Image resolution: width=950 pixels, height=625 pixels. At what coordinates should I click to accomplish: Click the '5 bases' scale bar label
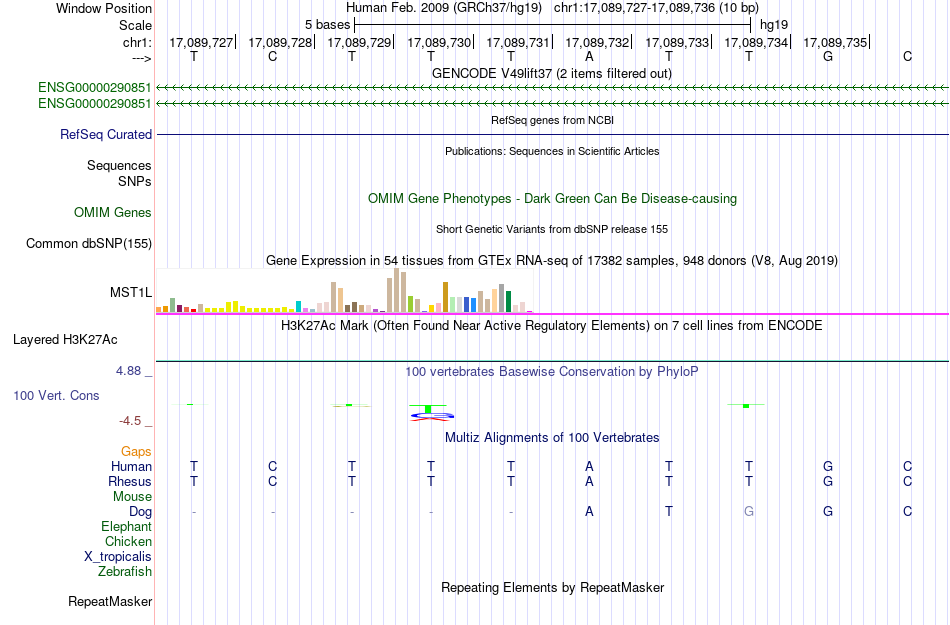tap(327, 25)
